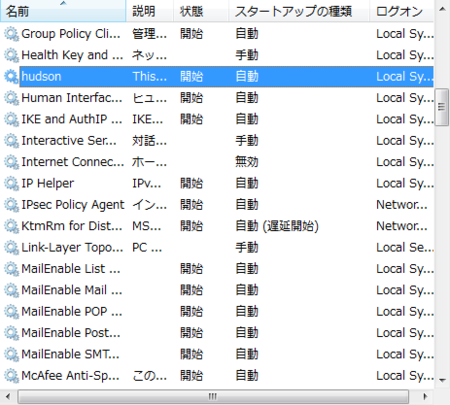Select the Interactive Ser... service name
Screen dimensions: 450x405
click(x=69, y=141)
